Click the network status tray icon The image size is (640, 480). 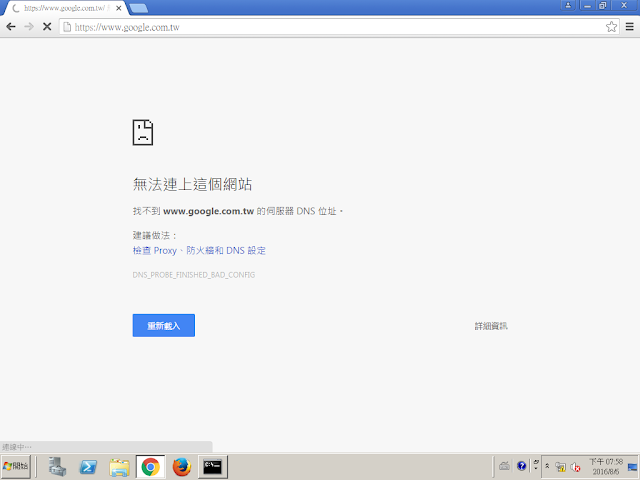click(x=561, y=467)
